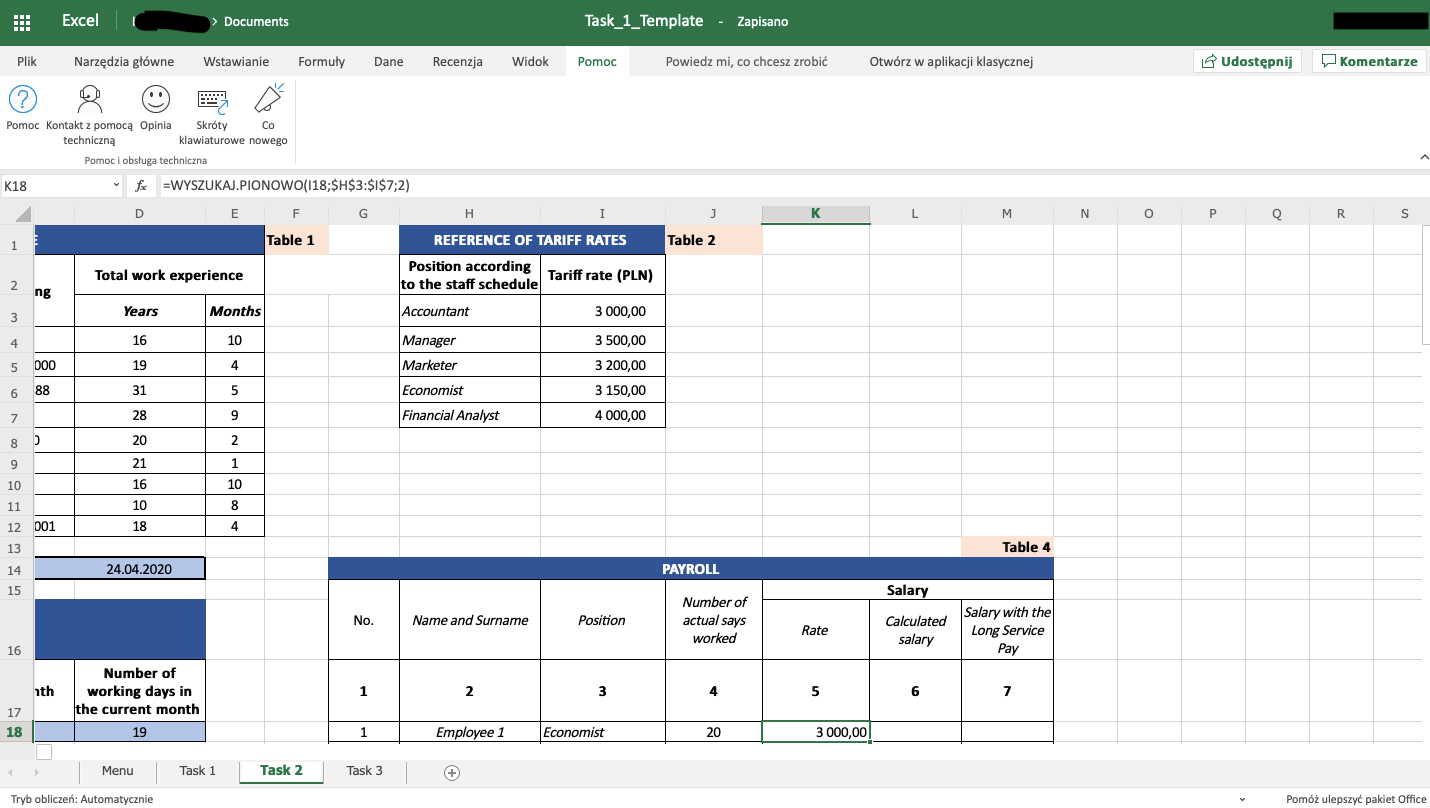Open the Microsoft 365 app launcher grid
1430x808 pixels.
pyautogui.click(x=21, y=20)
